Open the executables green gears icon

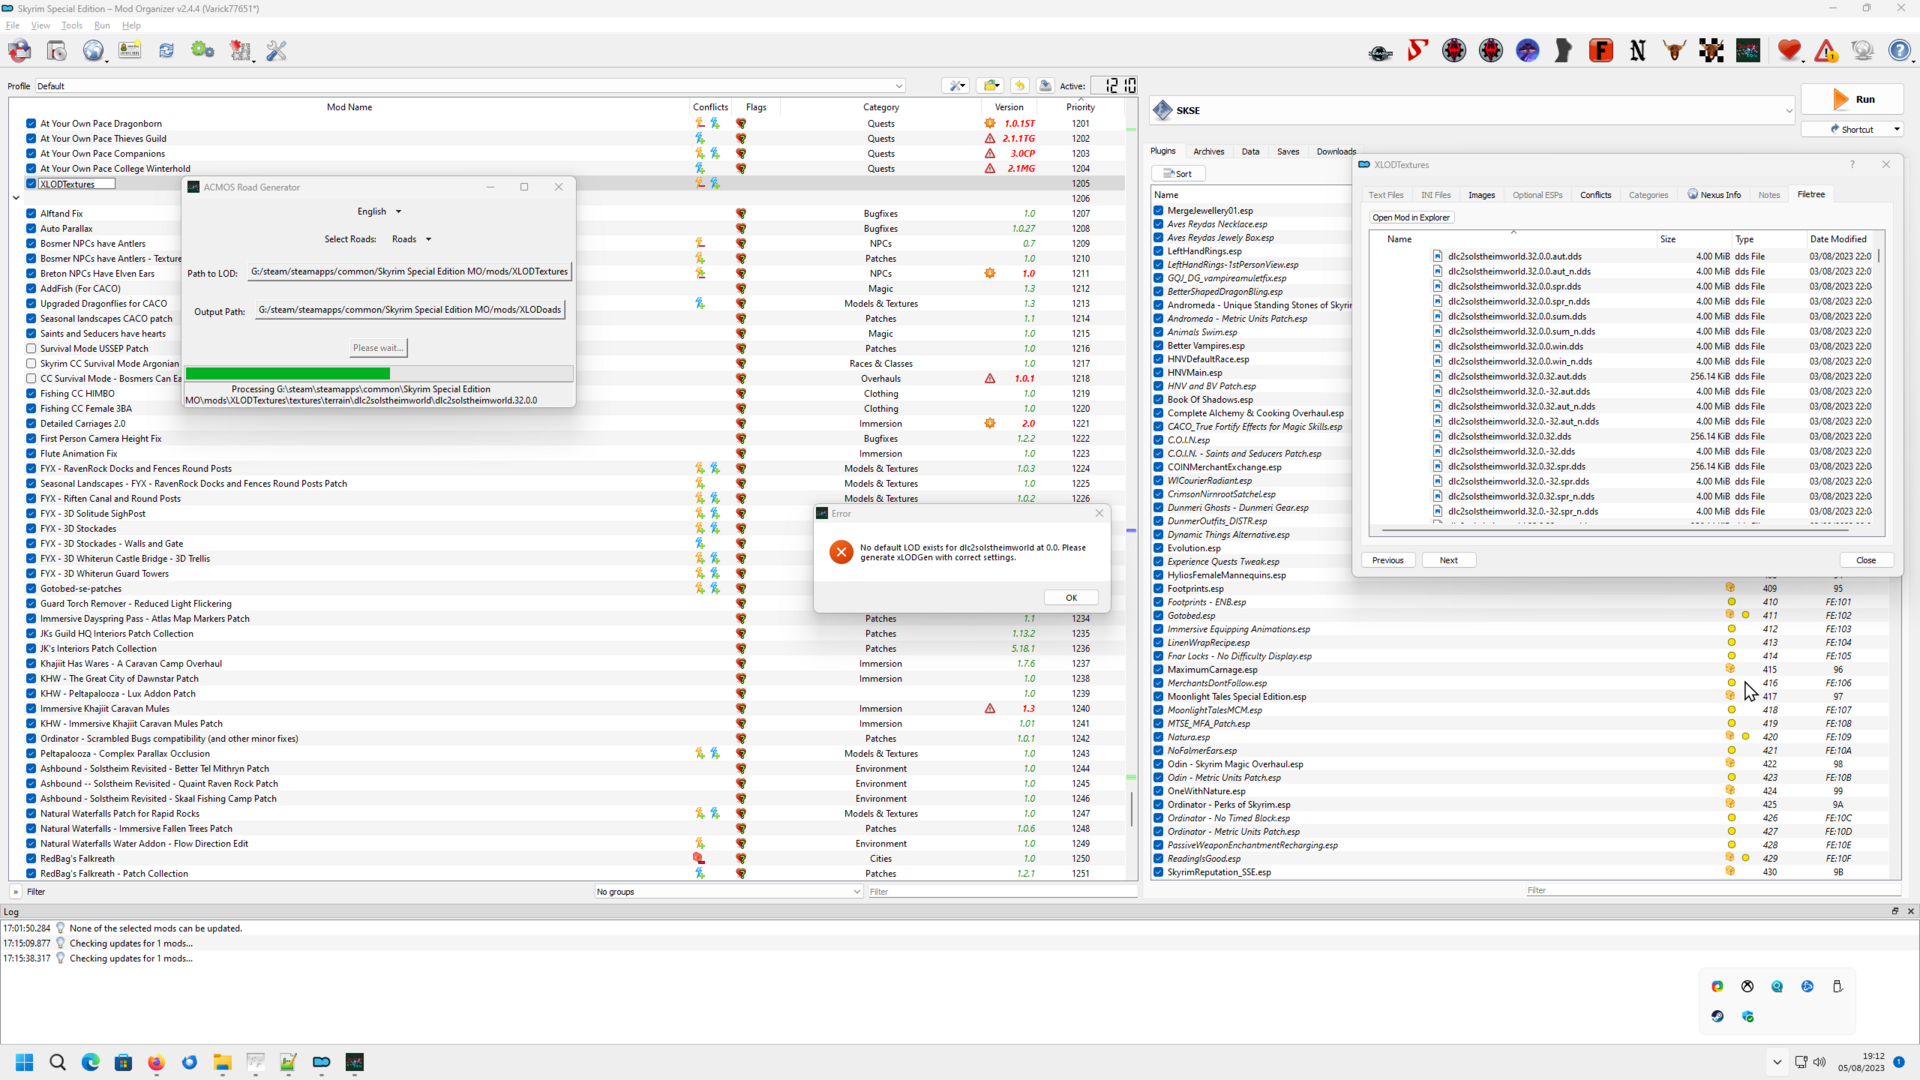click(203, 50)
